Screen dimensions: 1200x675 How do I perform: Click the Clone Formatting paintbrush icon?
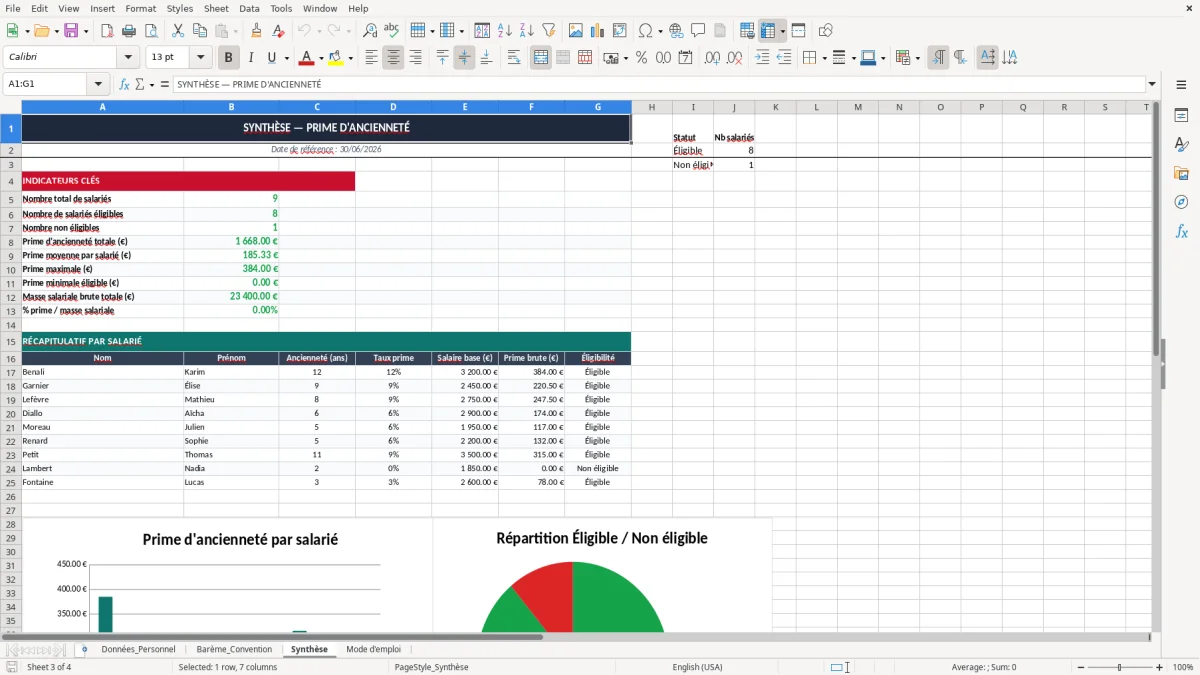pyautogui.click(x=257, y=31)
